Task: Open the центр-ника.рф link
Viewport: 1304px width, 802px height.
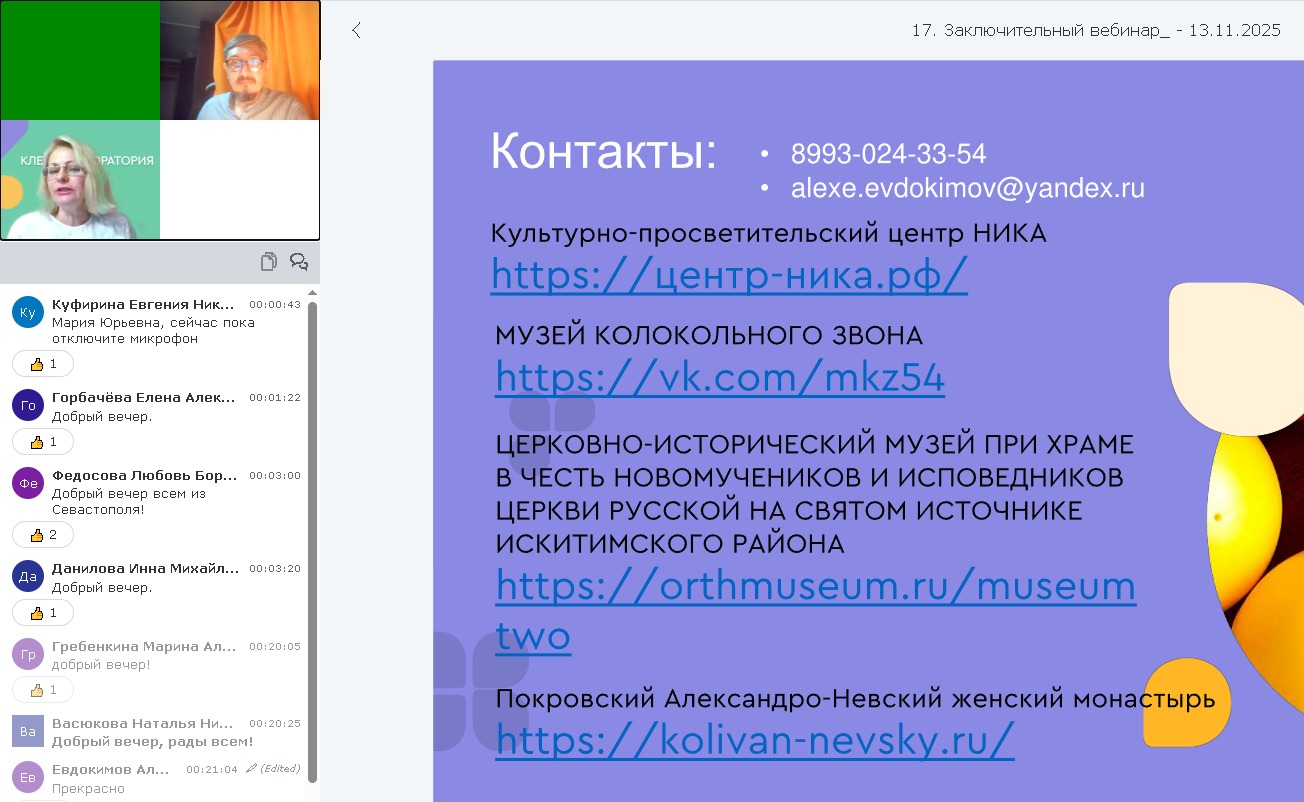Action: (729, 273)
